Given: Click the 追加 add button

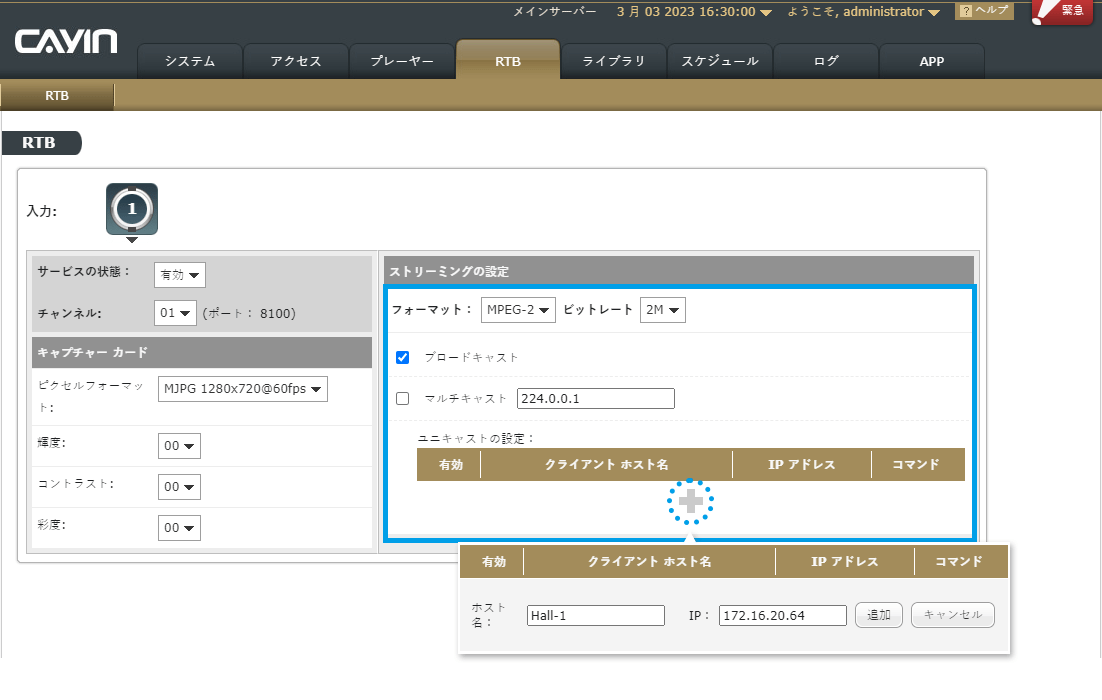Looking at the screenshot, I should point(879,615).
